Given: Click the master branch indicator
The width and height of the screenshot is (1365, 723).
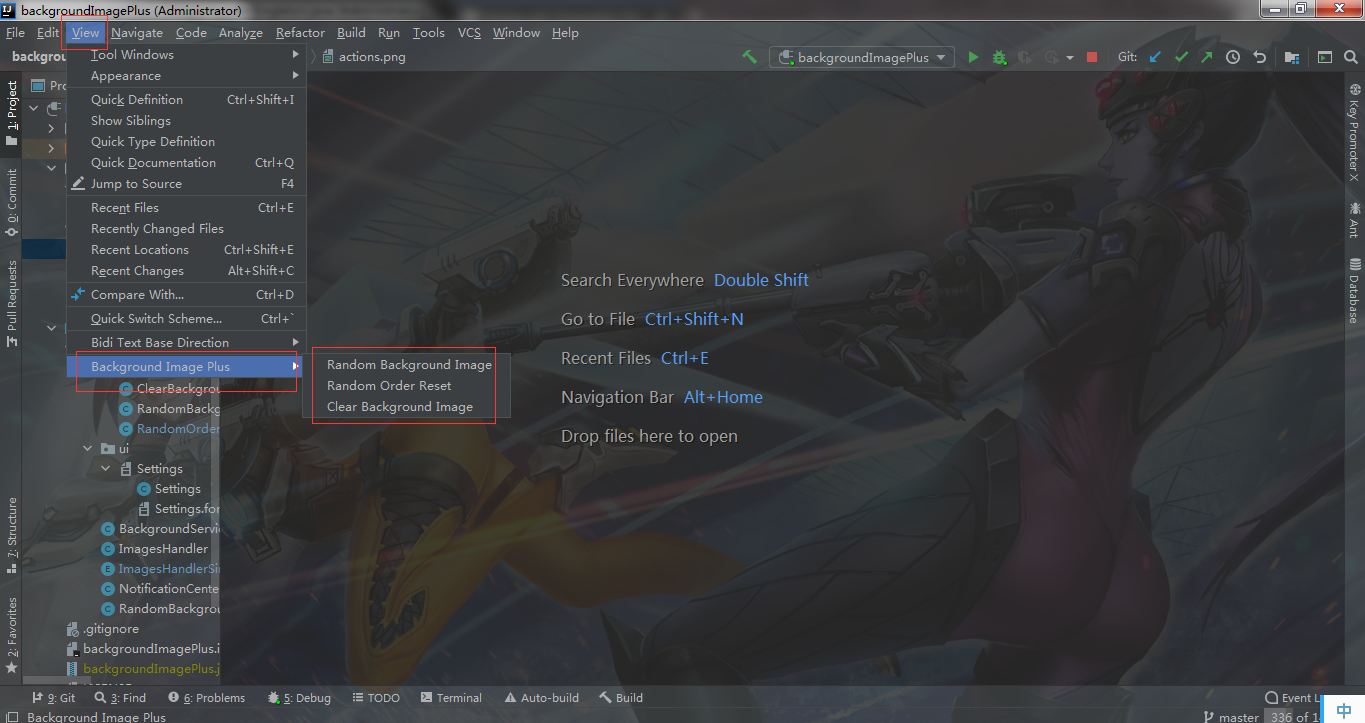Looking at the screenshot, I should pos(1230,716).
